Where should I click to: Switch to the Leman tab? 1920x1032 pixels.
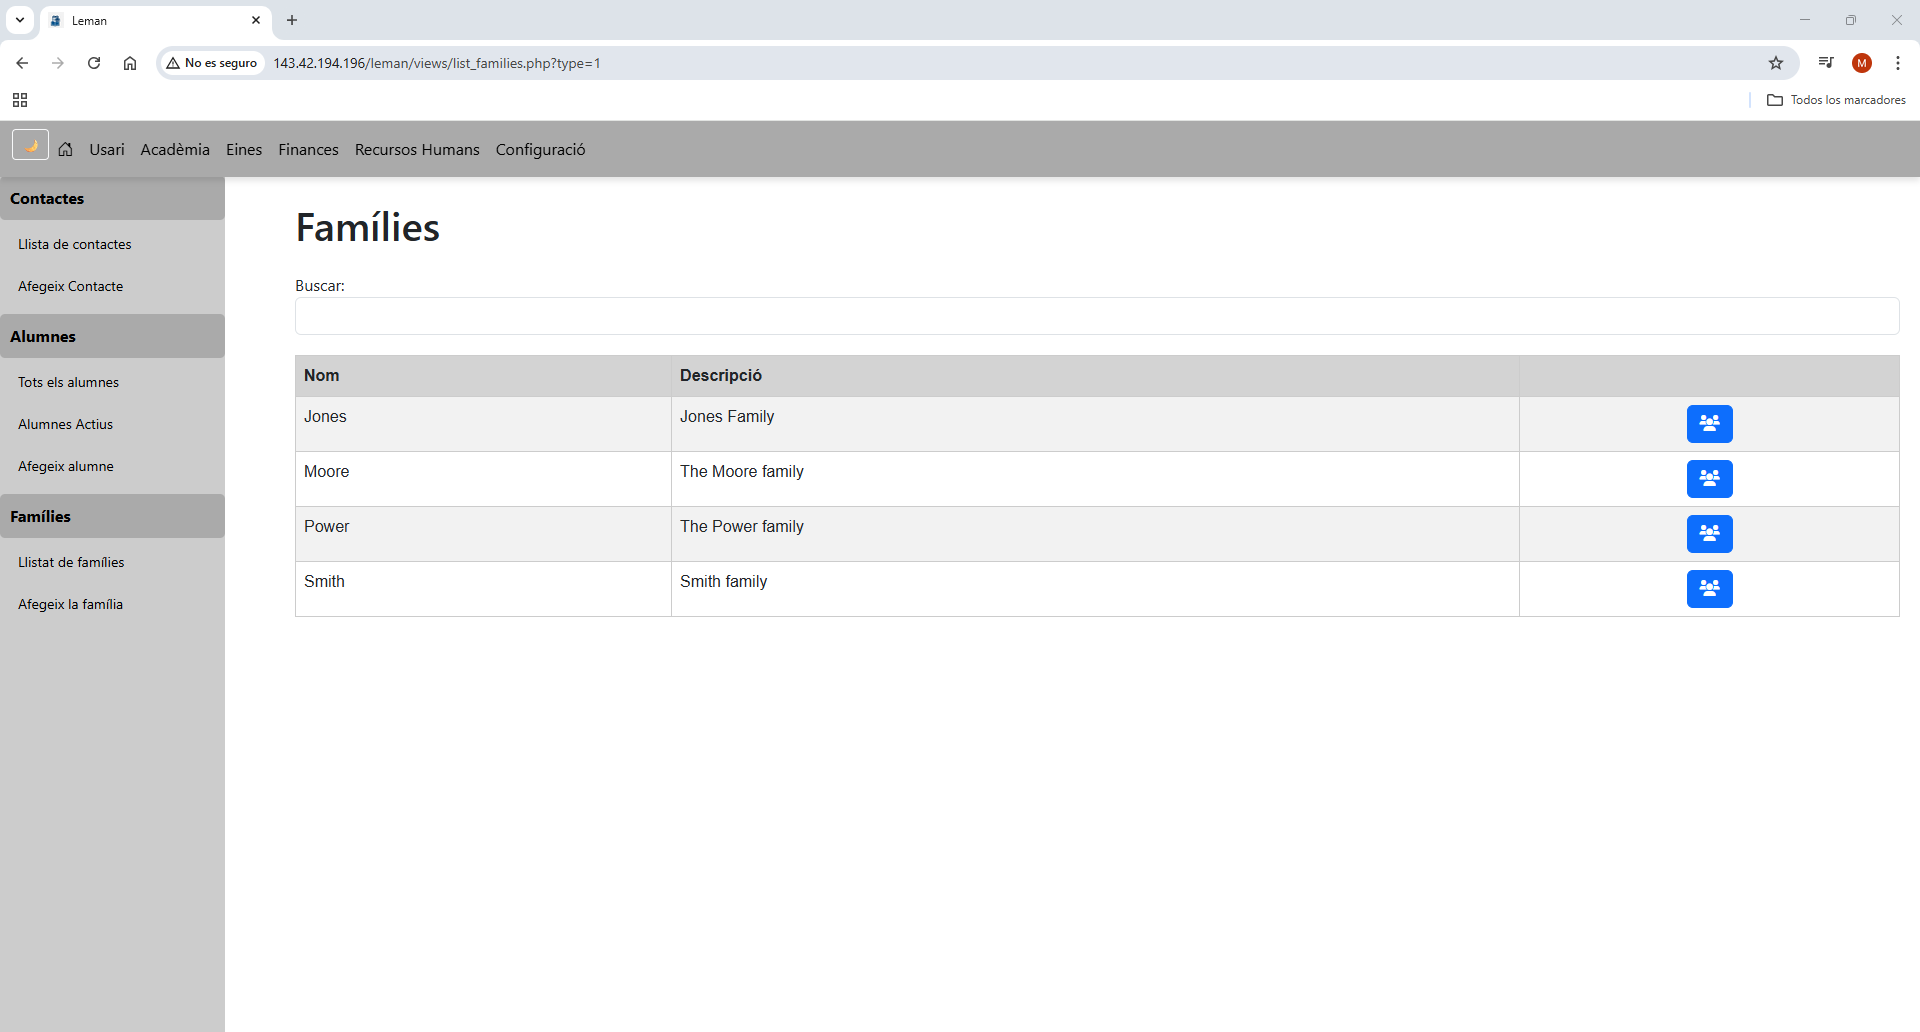tap(156, 20)
